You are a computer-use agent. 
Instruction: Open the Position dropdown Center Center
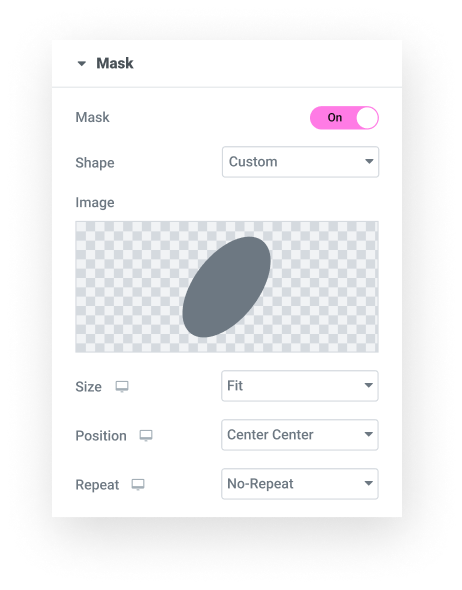pyautogui.click(x=299, y=435)
